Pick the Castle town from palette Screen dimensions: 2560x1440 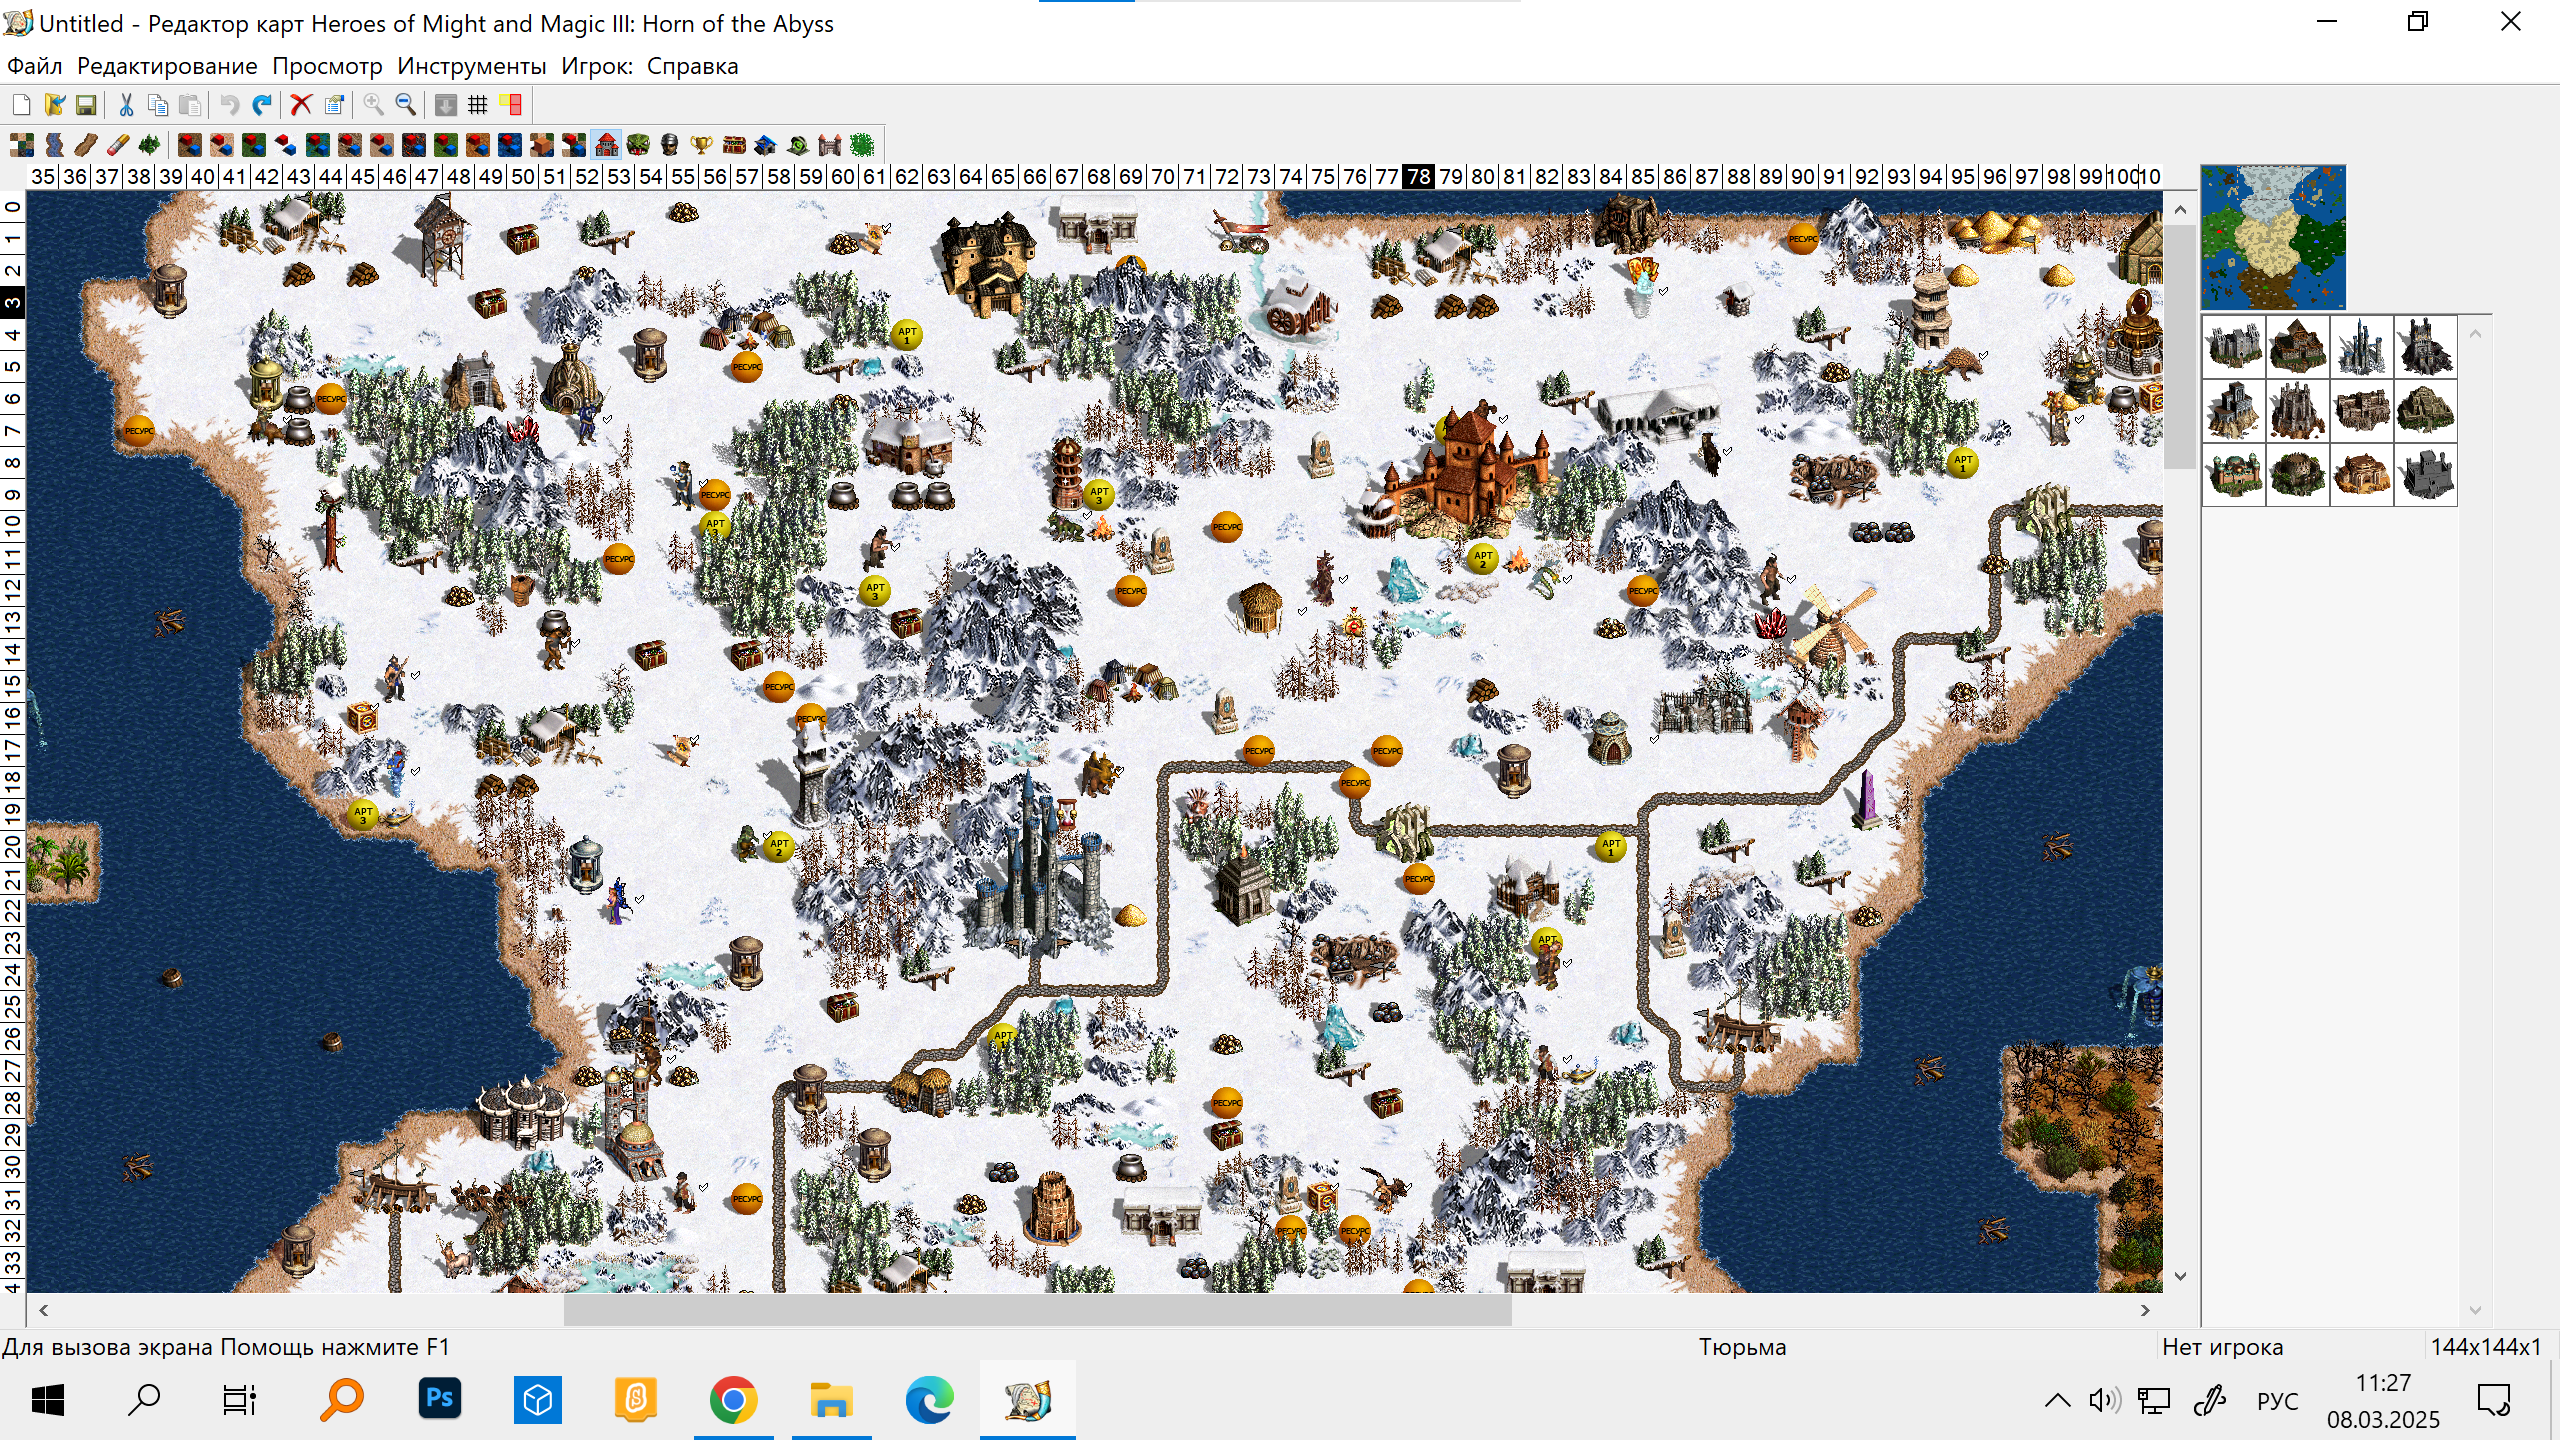[2234, 346]
